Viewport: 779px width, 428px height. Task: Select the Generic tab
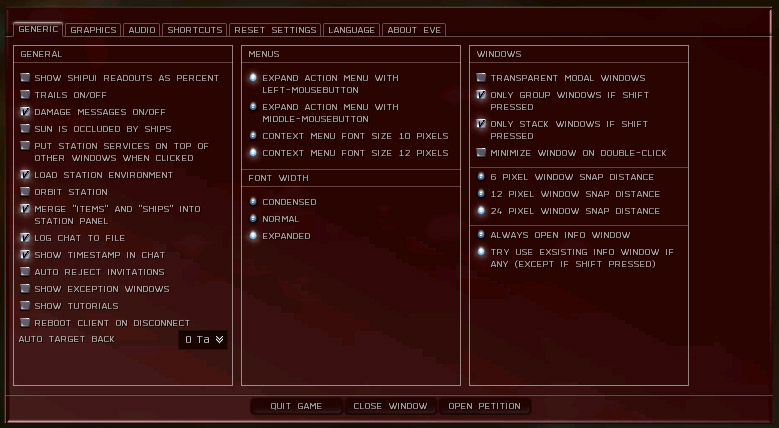click(38, 29)
